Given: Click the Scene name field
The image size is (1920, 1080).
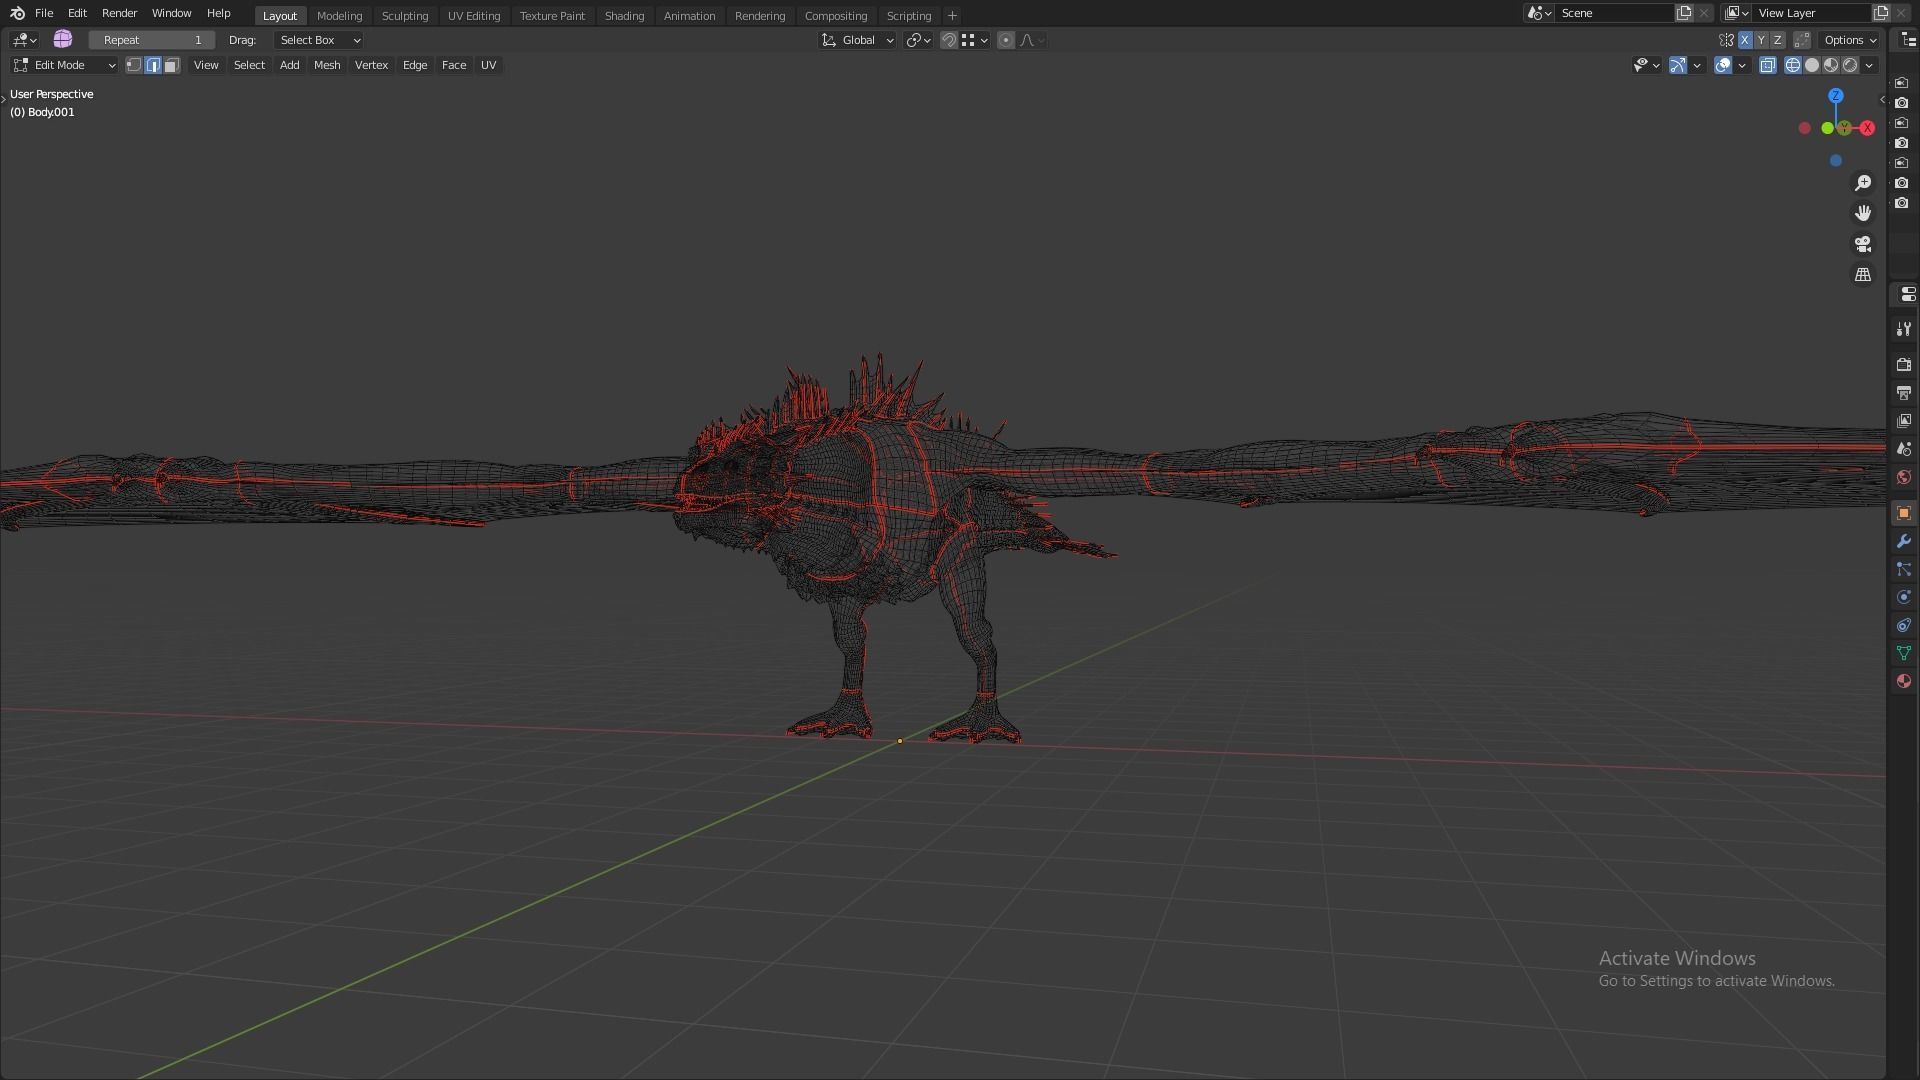Looking at the screenshot, I should coord(1614,13).
